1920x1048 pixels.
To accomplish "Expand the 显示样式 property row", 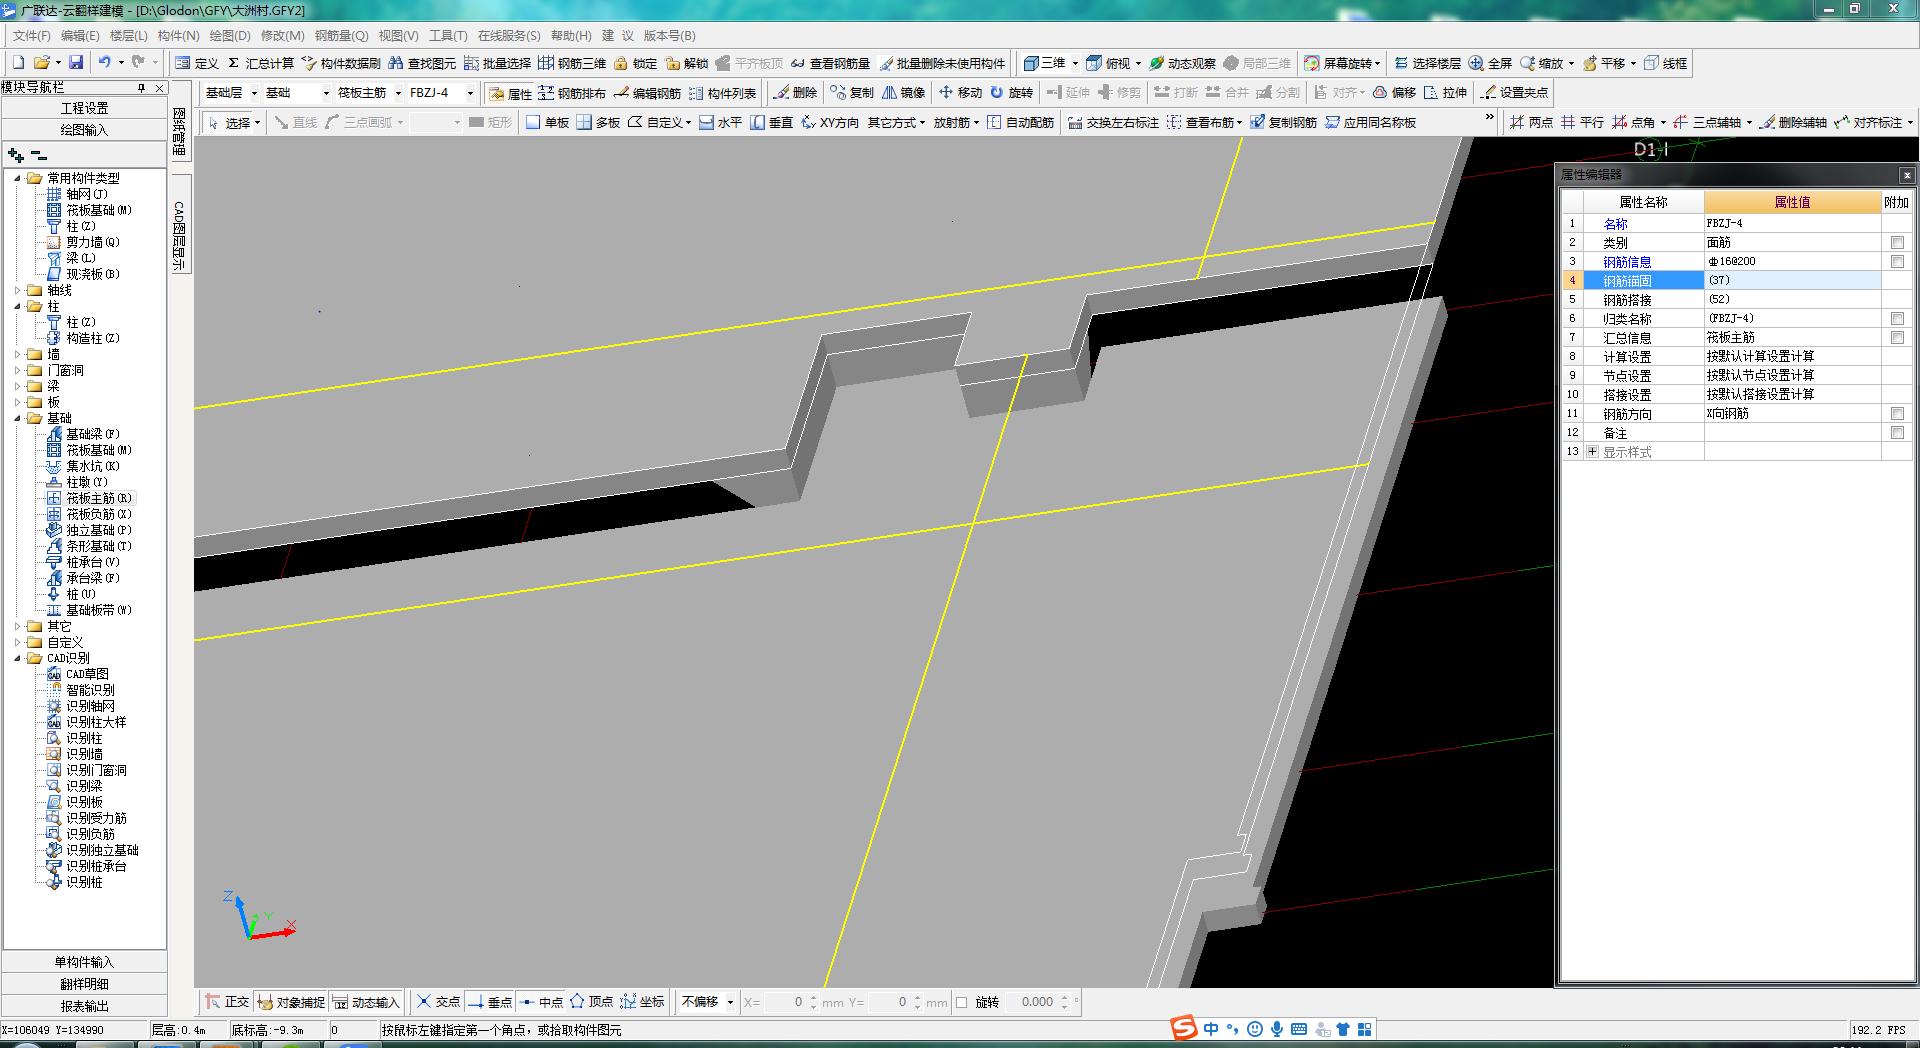I will [1592, 452].
